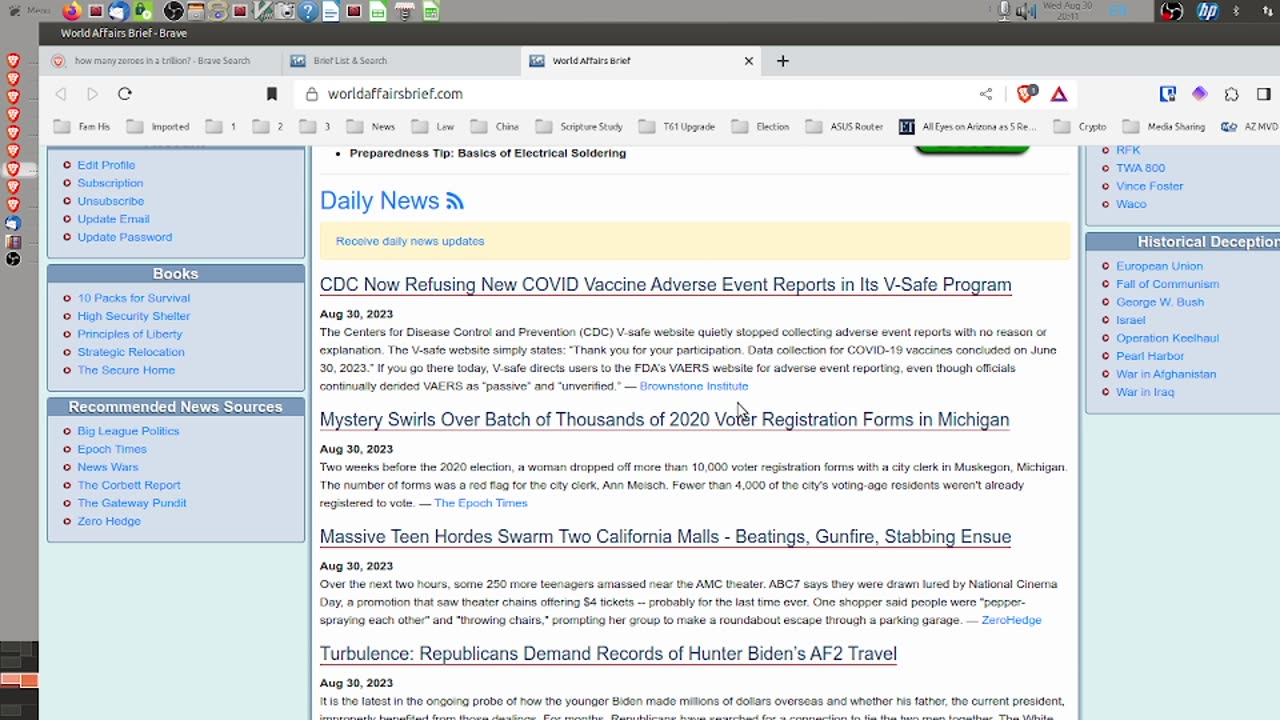Open the Massive Teen Hordes California Malls headline
The image size is (1280, 720).
(x=665, y=537)
